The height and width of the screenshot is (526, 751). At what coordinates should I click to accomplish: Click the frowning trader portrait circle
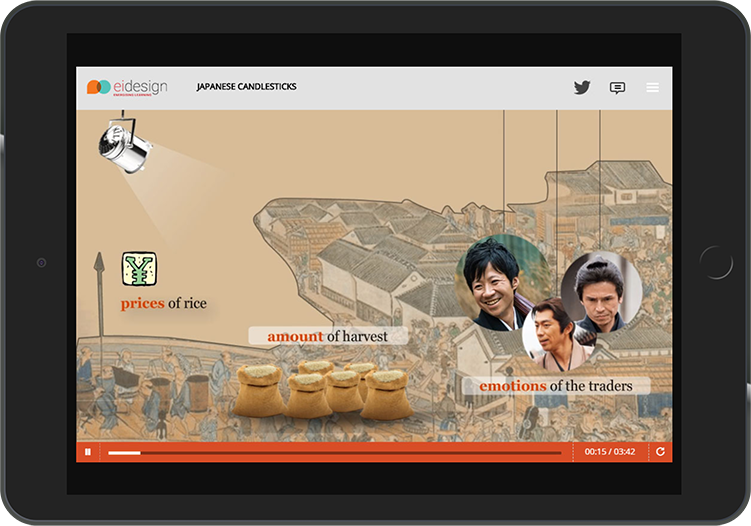(601, 293)
